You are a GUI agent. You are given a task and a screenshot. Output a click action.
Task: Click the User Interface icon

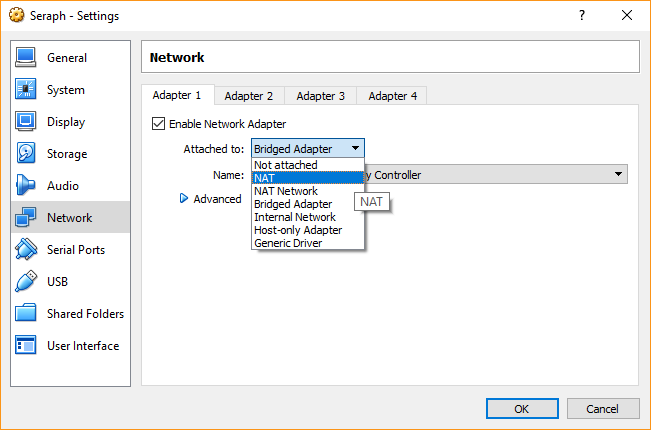tap(26, 346)
